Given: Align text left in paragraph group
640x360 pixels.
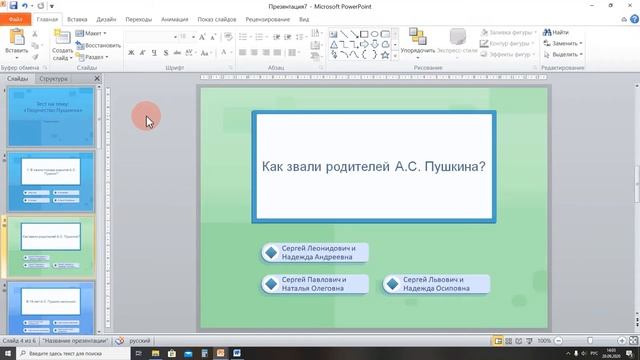Looking at the screenshot, I should pos(242,53).
